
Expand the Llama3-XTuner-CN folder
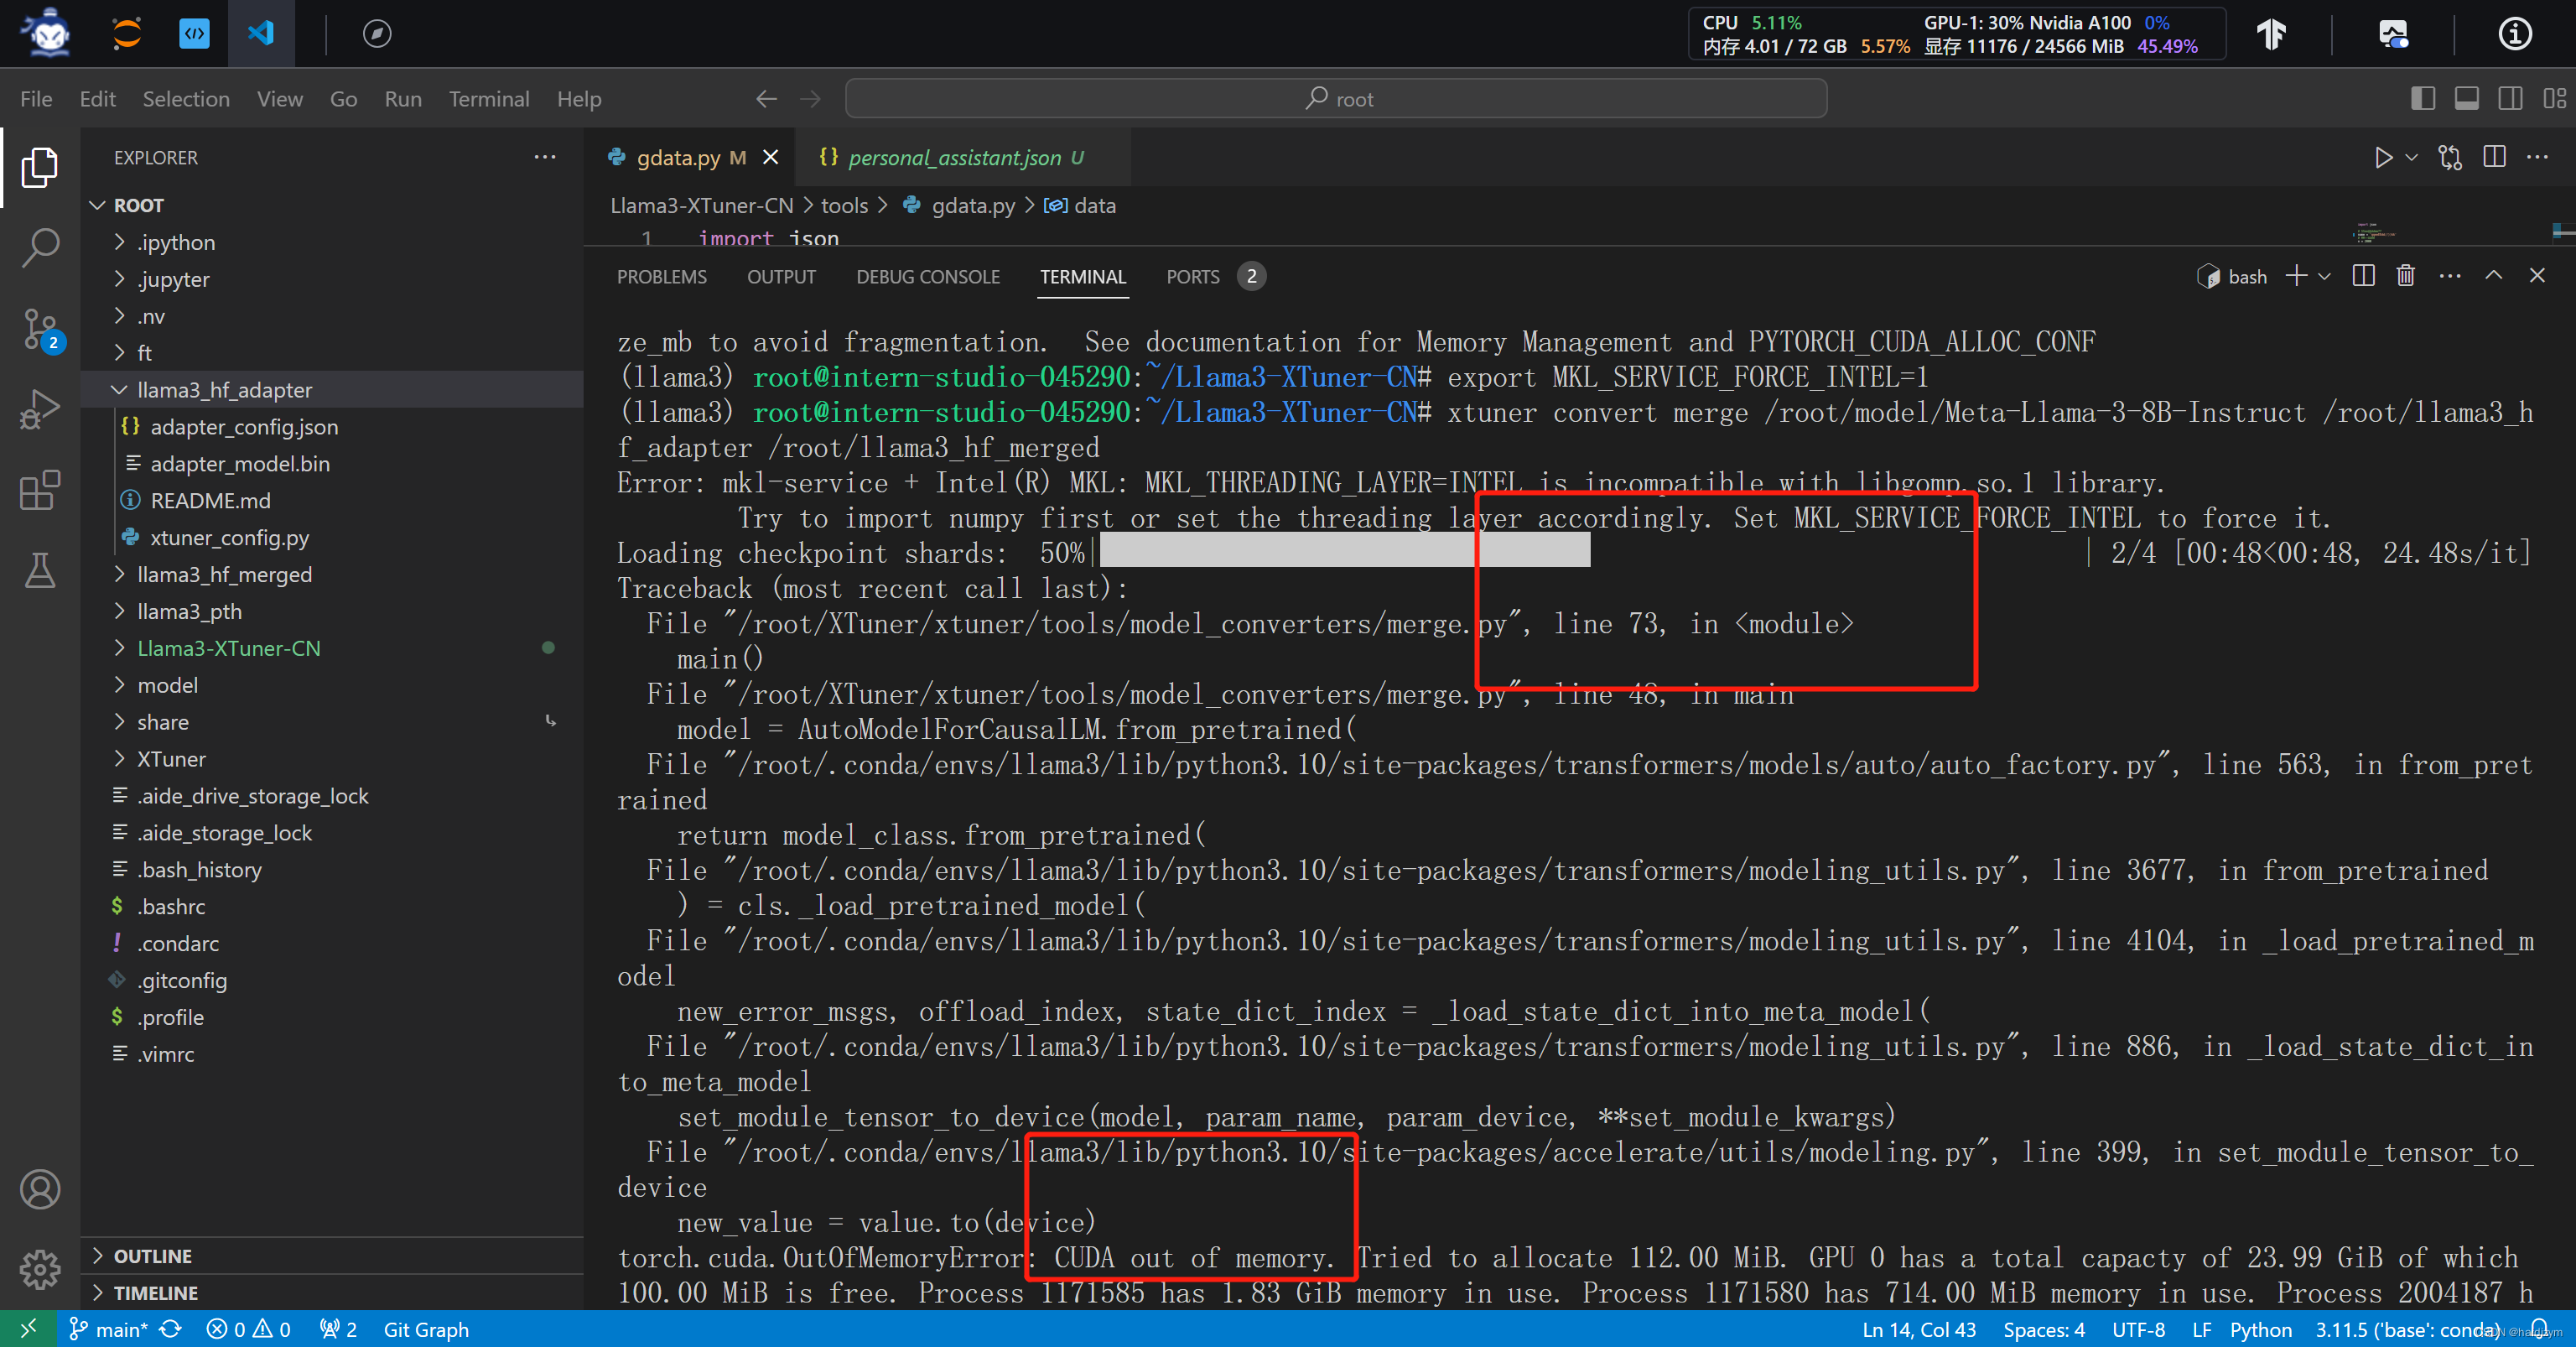click(x=230, y=648)
